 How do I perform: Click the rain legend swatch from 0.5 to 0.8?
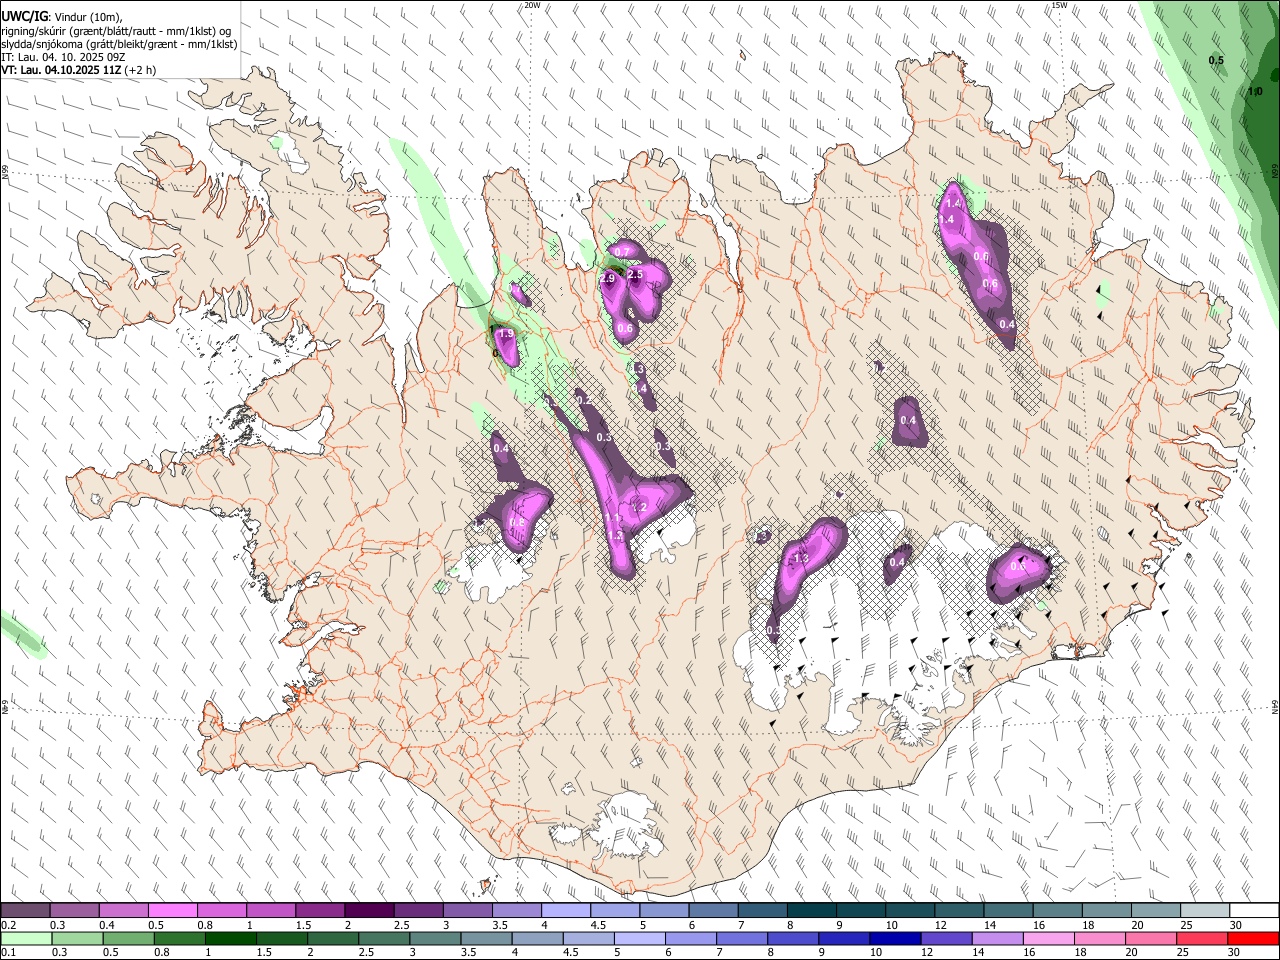click(x=128, y=938)
